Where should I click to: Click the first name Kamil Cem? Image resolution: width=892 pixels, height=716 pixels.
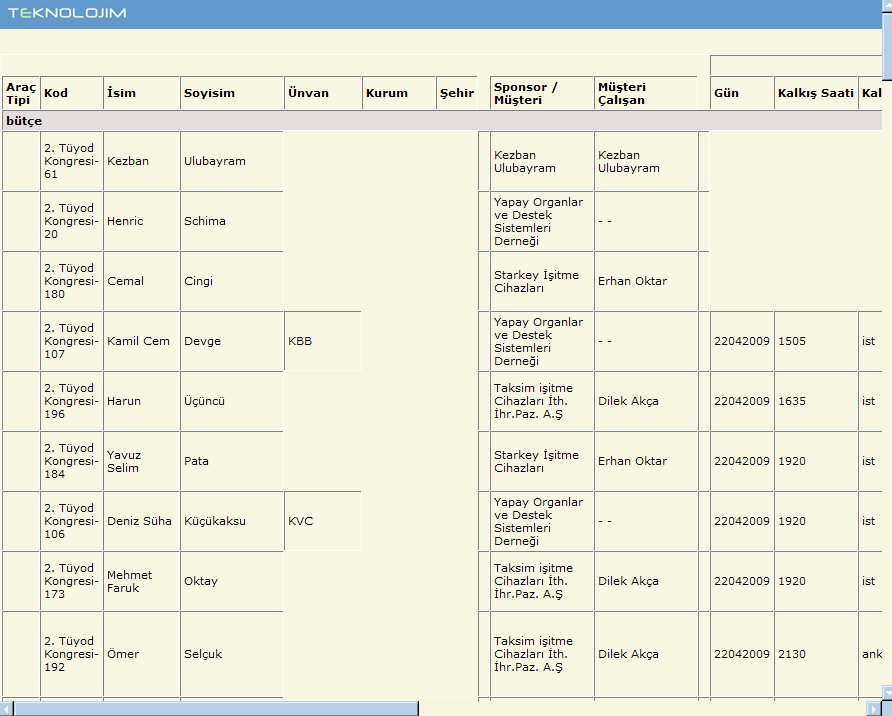138,341
